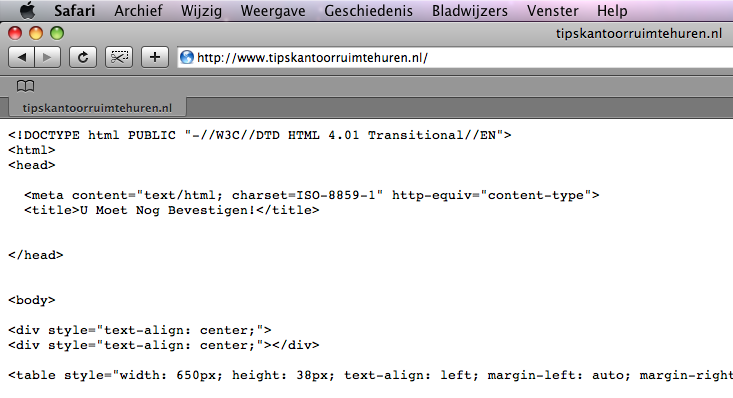Viewport: 733px width, 398px height.
Task: Open the Apple menu
Action: tap(28, 10)
